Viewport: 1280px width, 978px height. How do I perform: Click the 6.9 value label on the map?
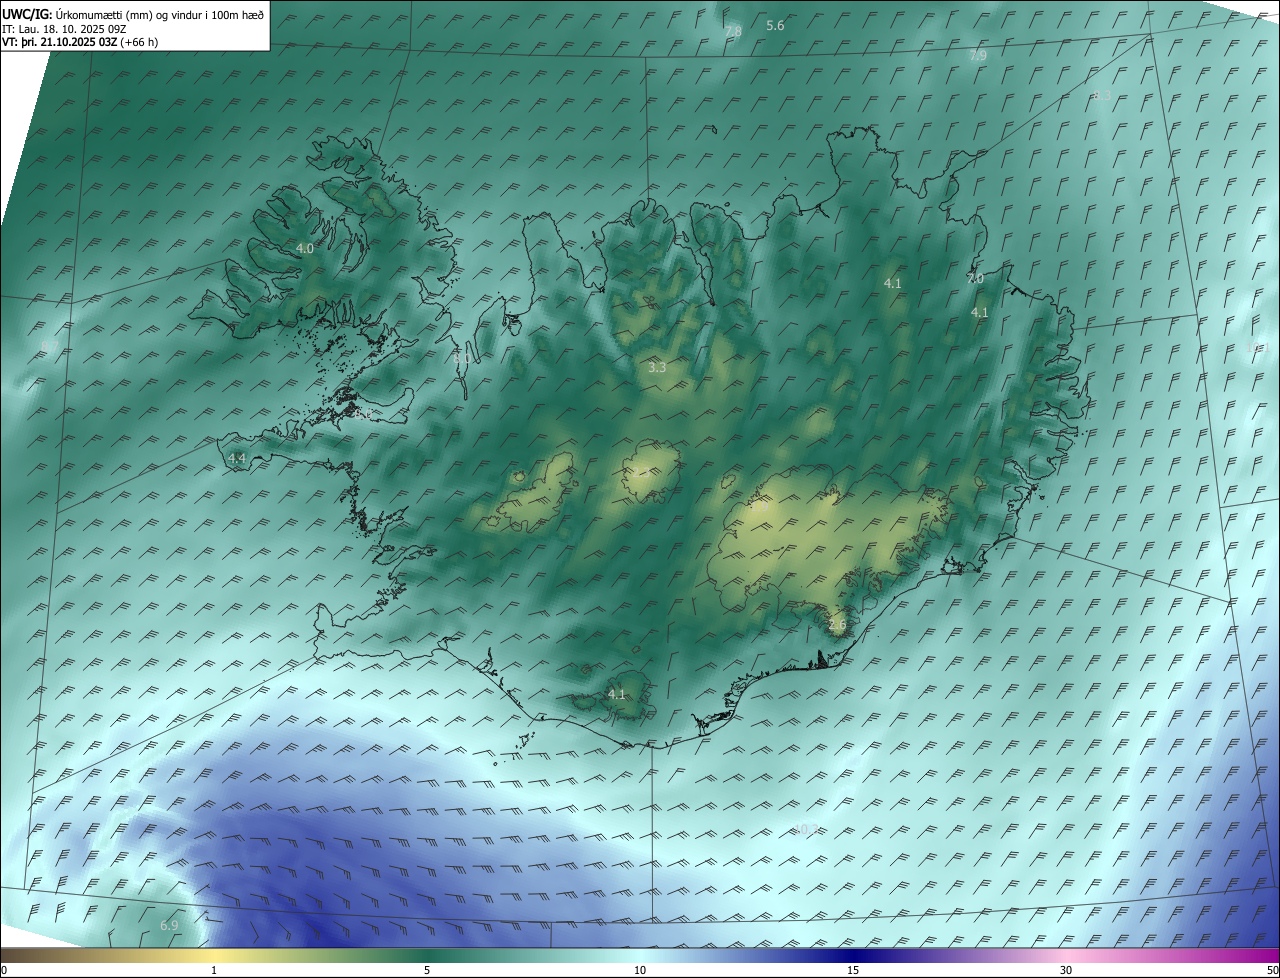click(x=169, y=926)
